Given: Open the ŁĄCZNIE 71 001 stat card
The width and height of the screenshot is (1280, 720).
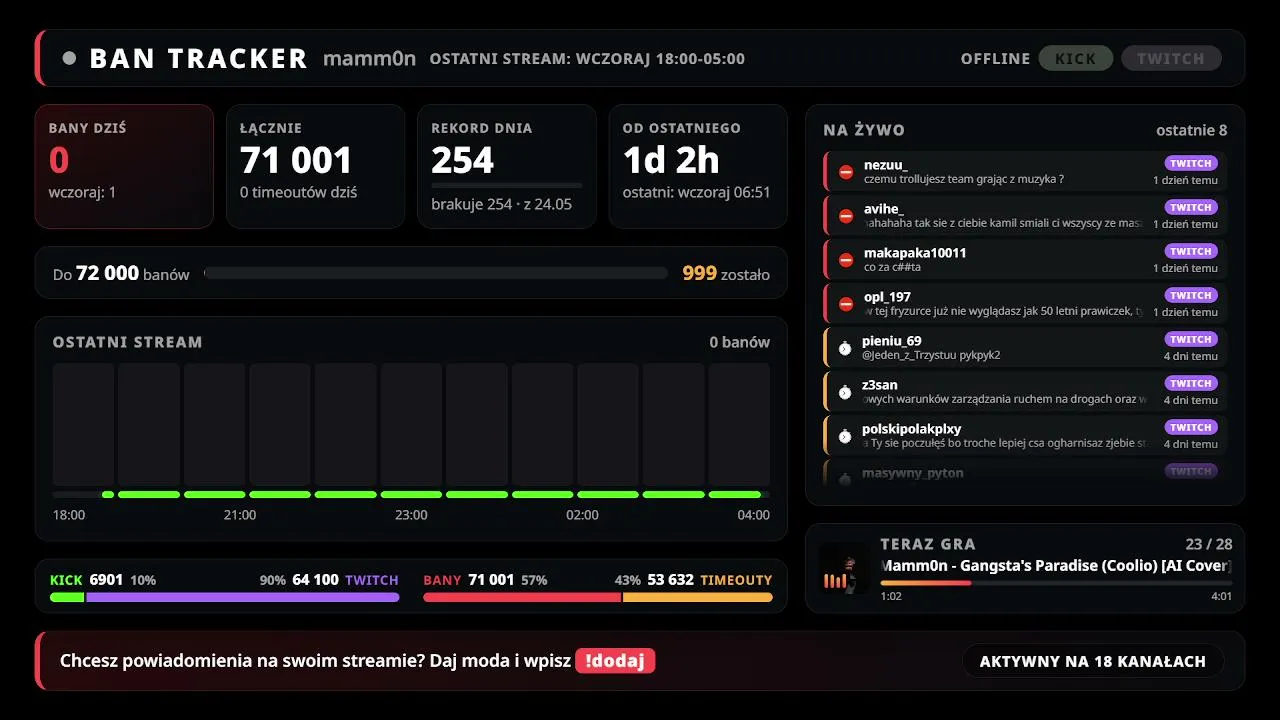Looking at the screenshot, I should (x=315, y=167).
